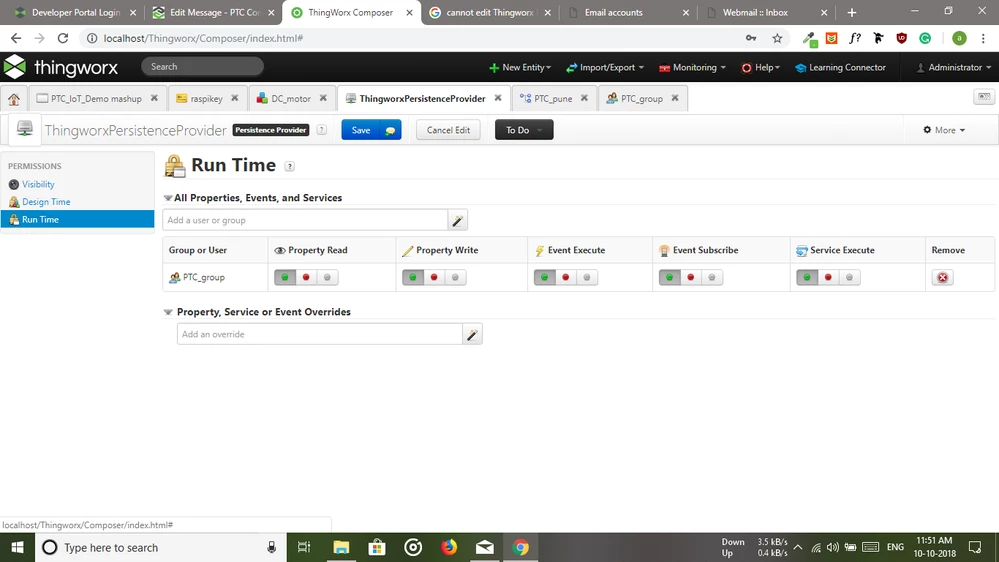999x562 pixels.
Task: Deny Service Execute for PTC_group
Action: pos(828,278)
